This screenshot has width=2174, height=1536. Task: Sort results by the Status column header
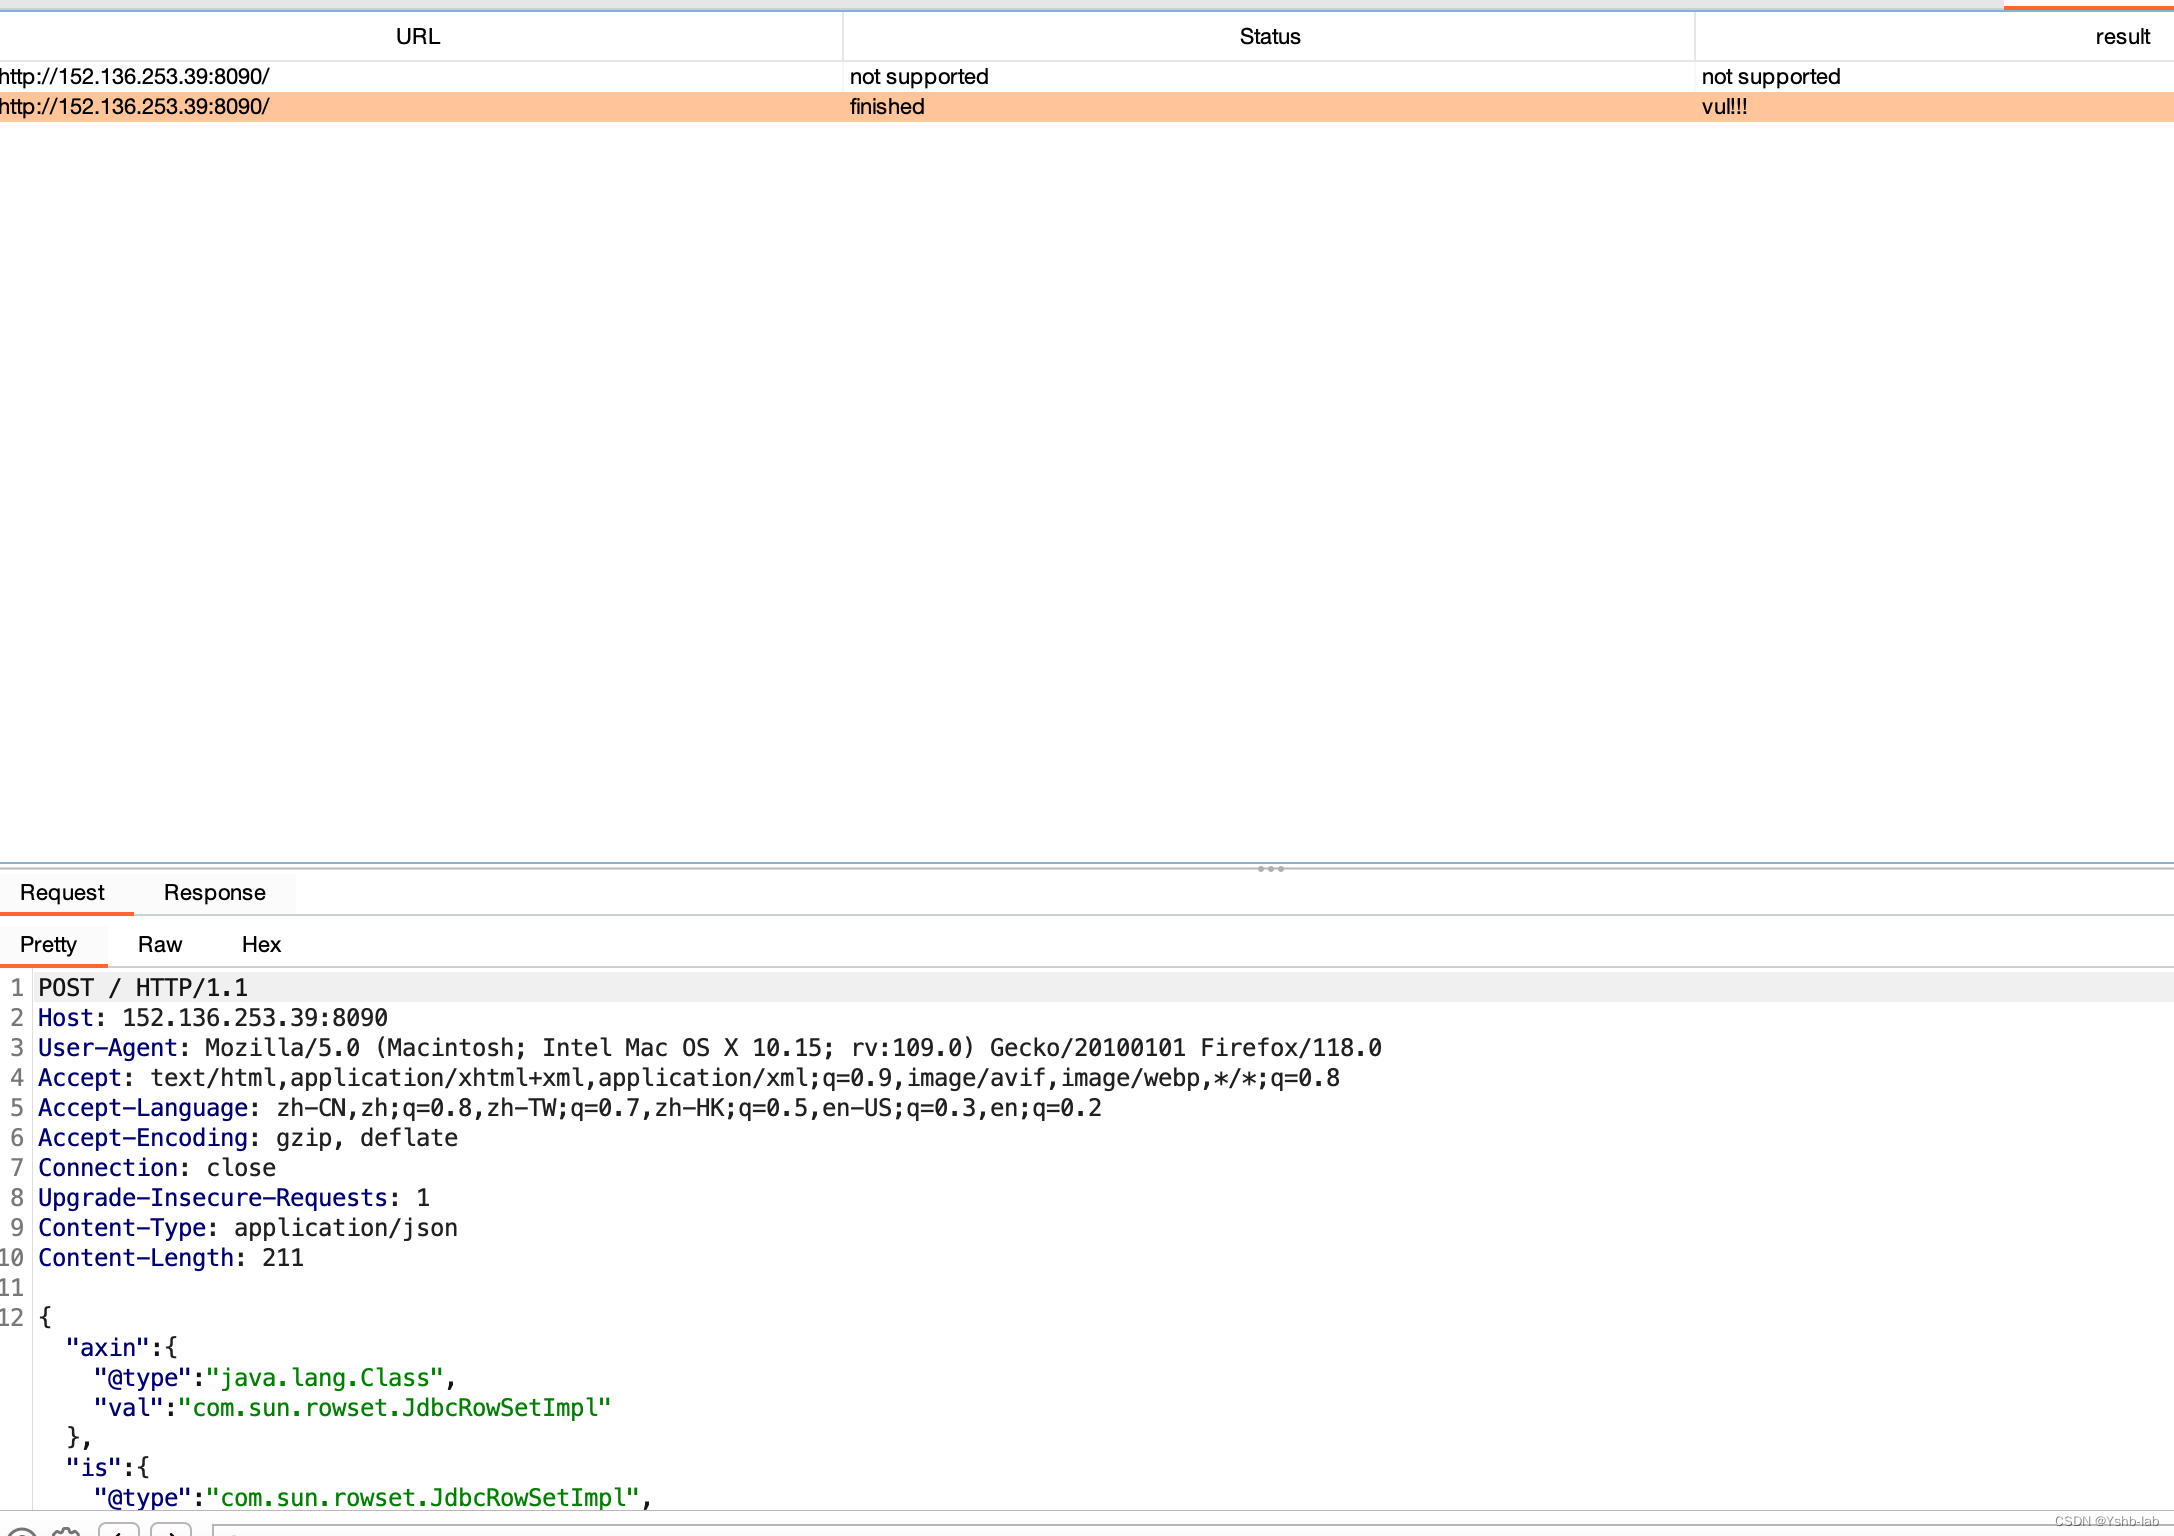click(x=1269, y=36)
